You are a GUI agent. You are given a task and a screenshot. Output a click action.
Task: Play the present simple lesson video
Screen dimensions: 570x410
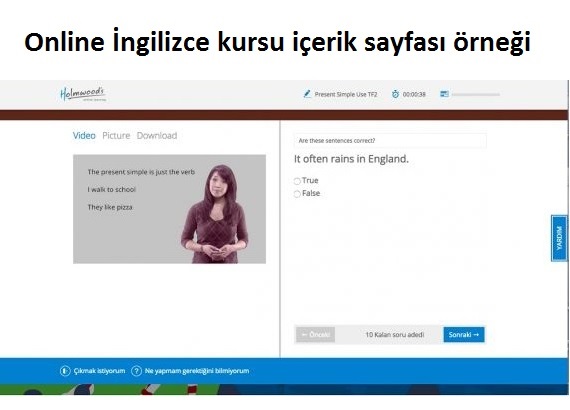pyautogui.click(x=169, y=209)
